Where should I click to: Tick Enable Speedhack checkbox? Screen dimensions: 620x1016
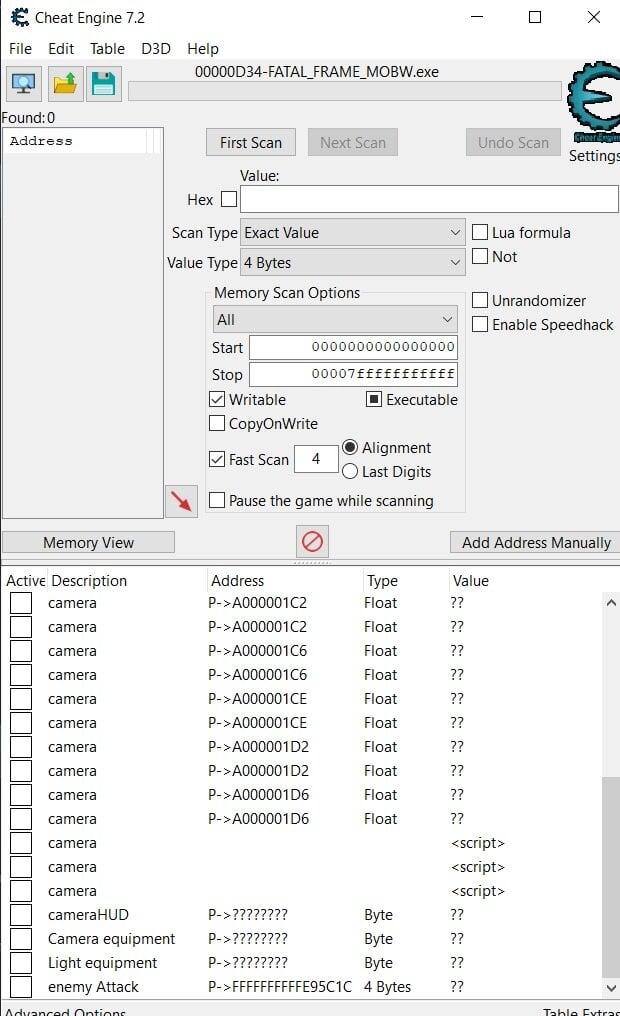coord(480,324)
